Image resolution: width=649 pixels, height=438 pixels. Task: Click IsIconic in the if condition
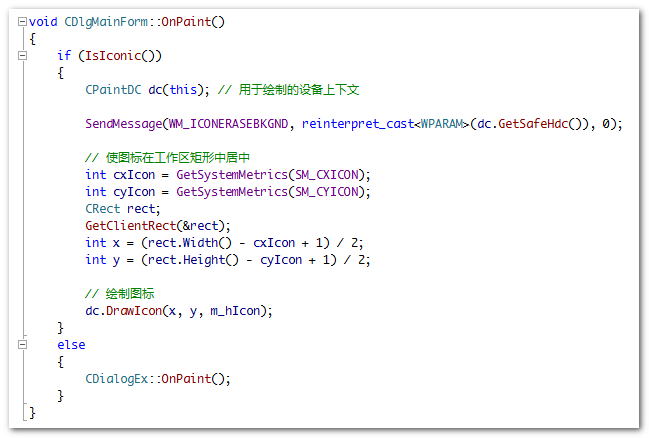(x=113, y=55)
